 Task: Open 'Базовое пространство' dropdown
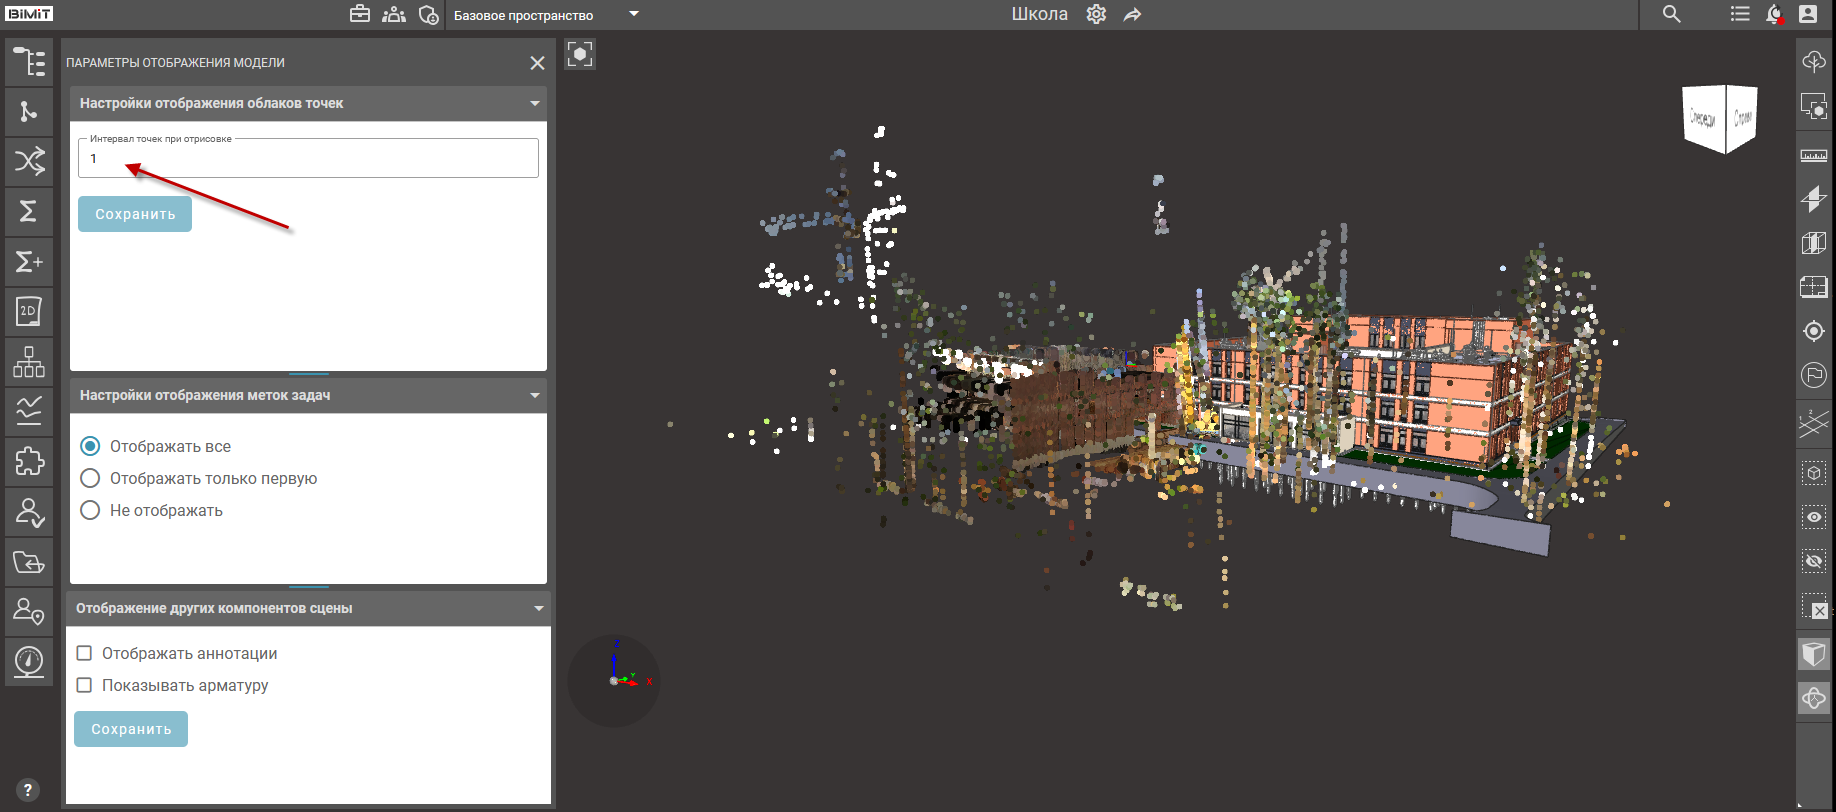click(633, 14)
